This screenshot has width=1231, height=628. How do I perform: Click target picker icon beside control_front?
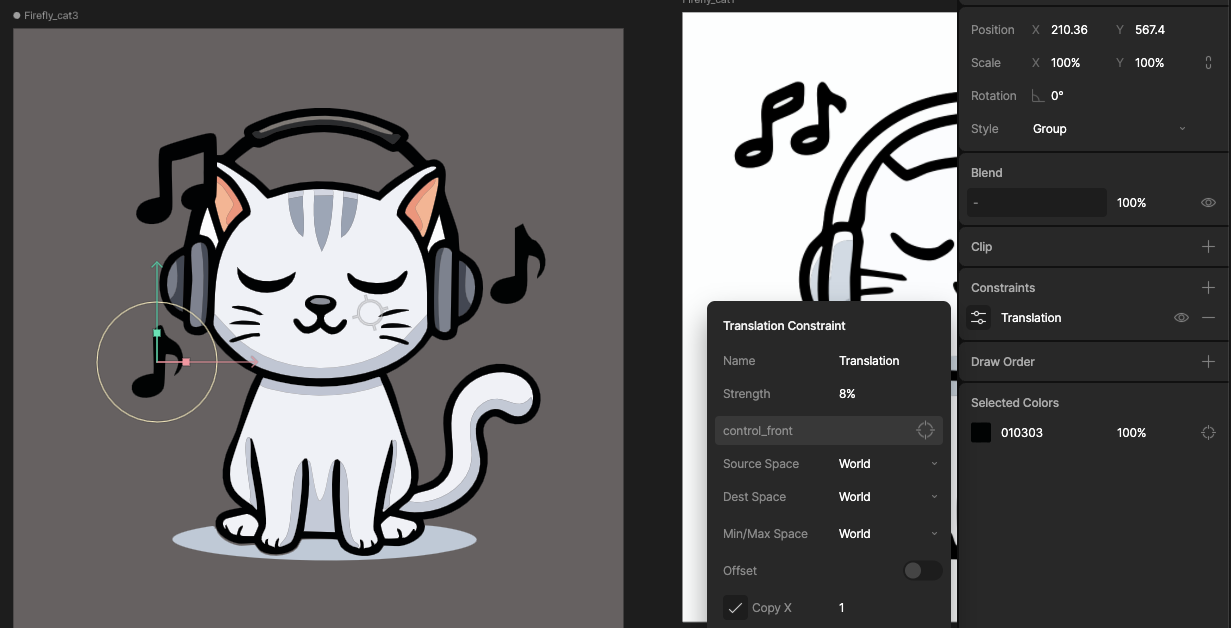926,431
